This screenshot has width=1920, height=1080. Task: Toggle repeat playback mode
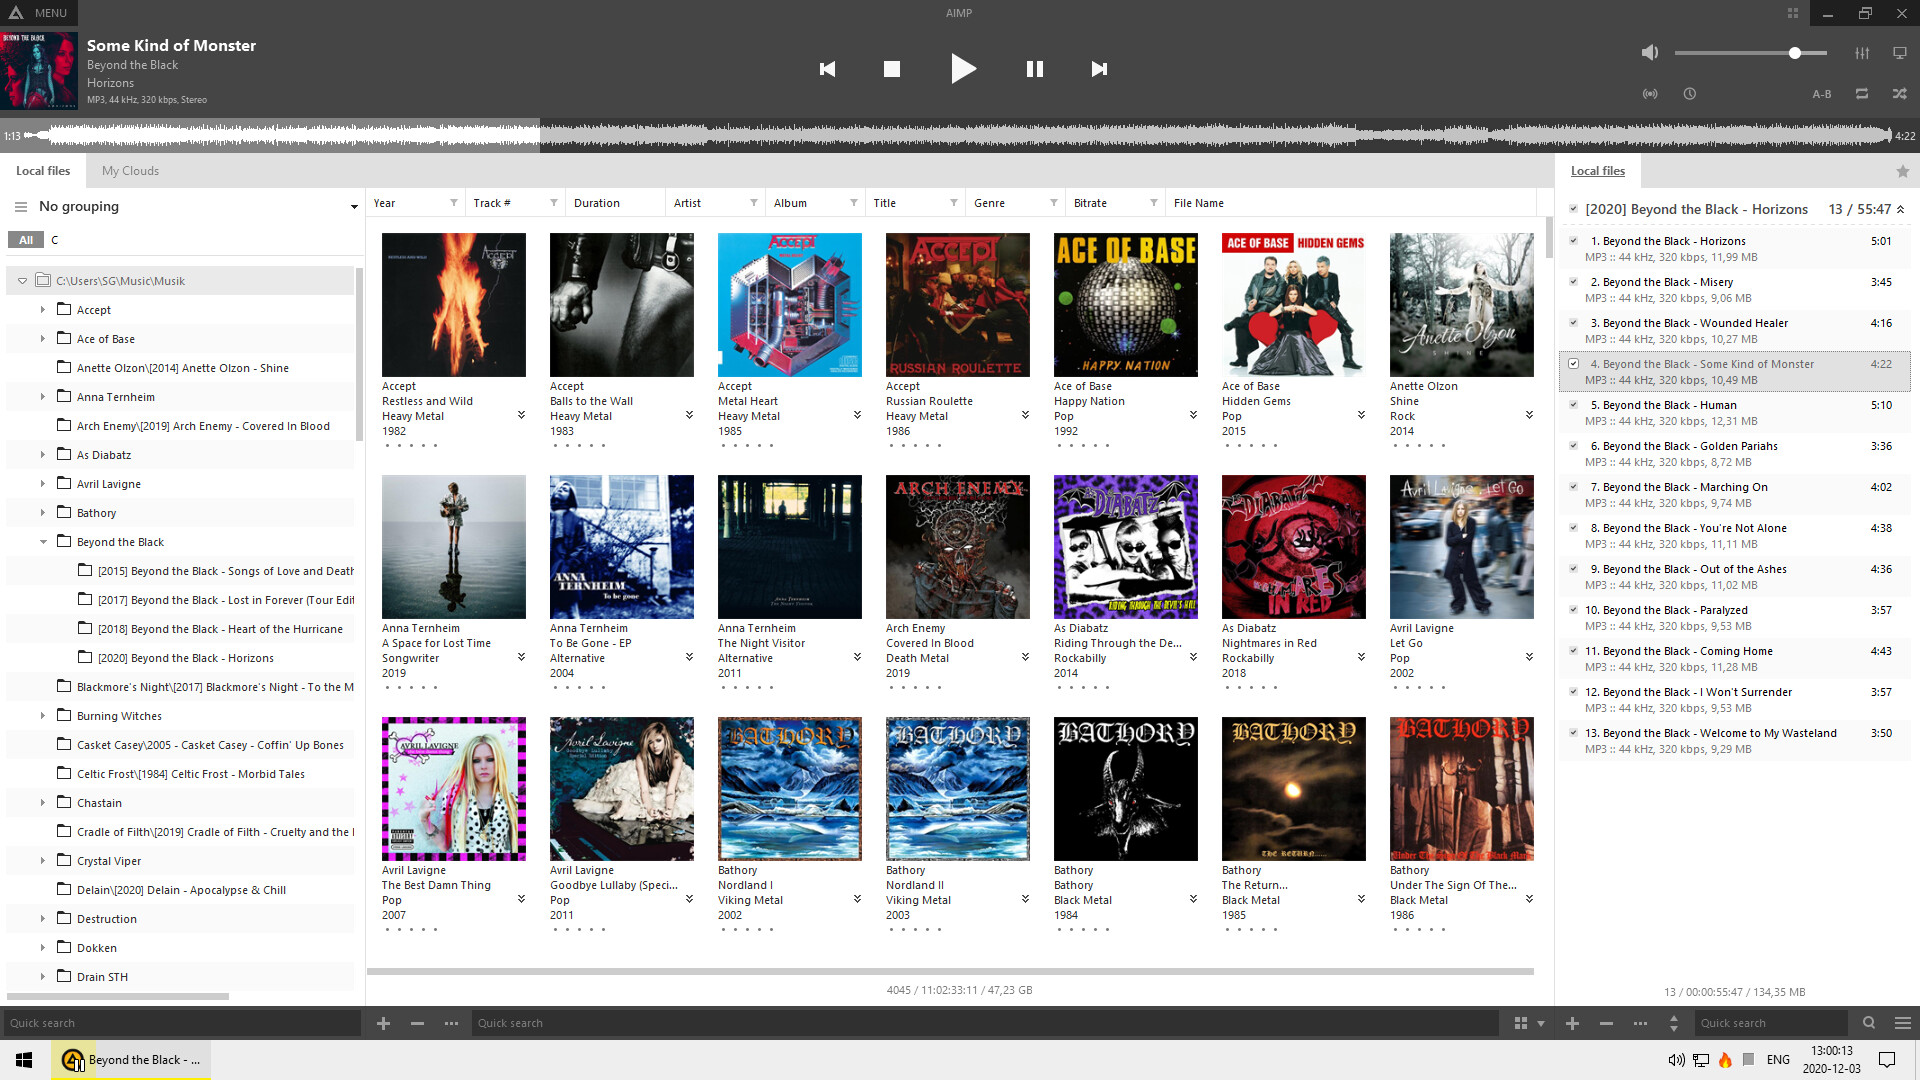[1862, 94]
